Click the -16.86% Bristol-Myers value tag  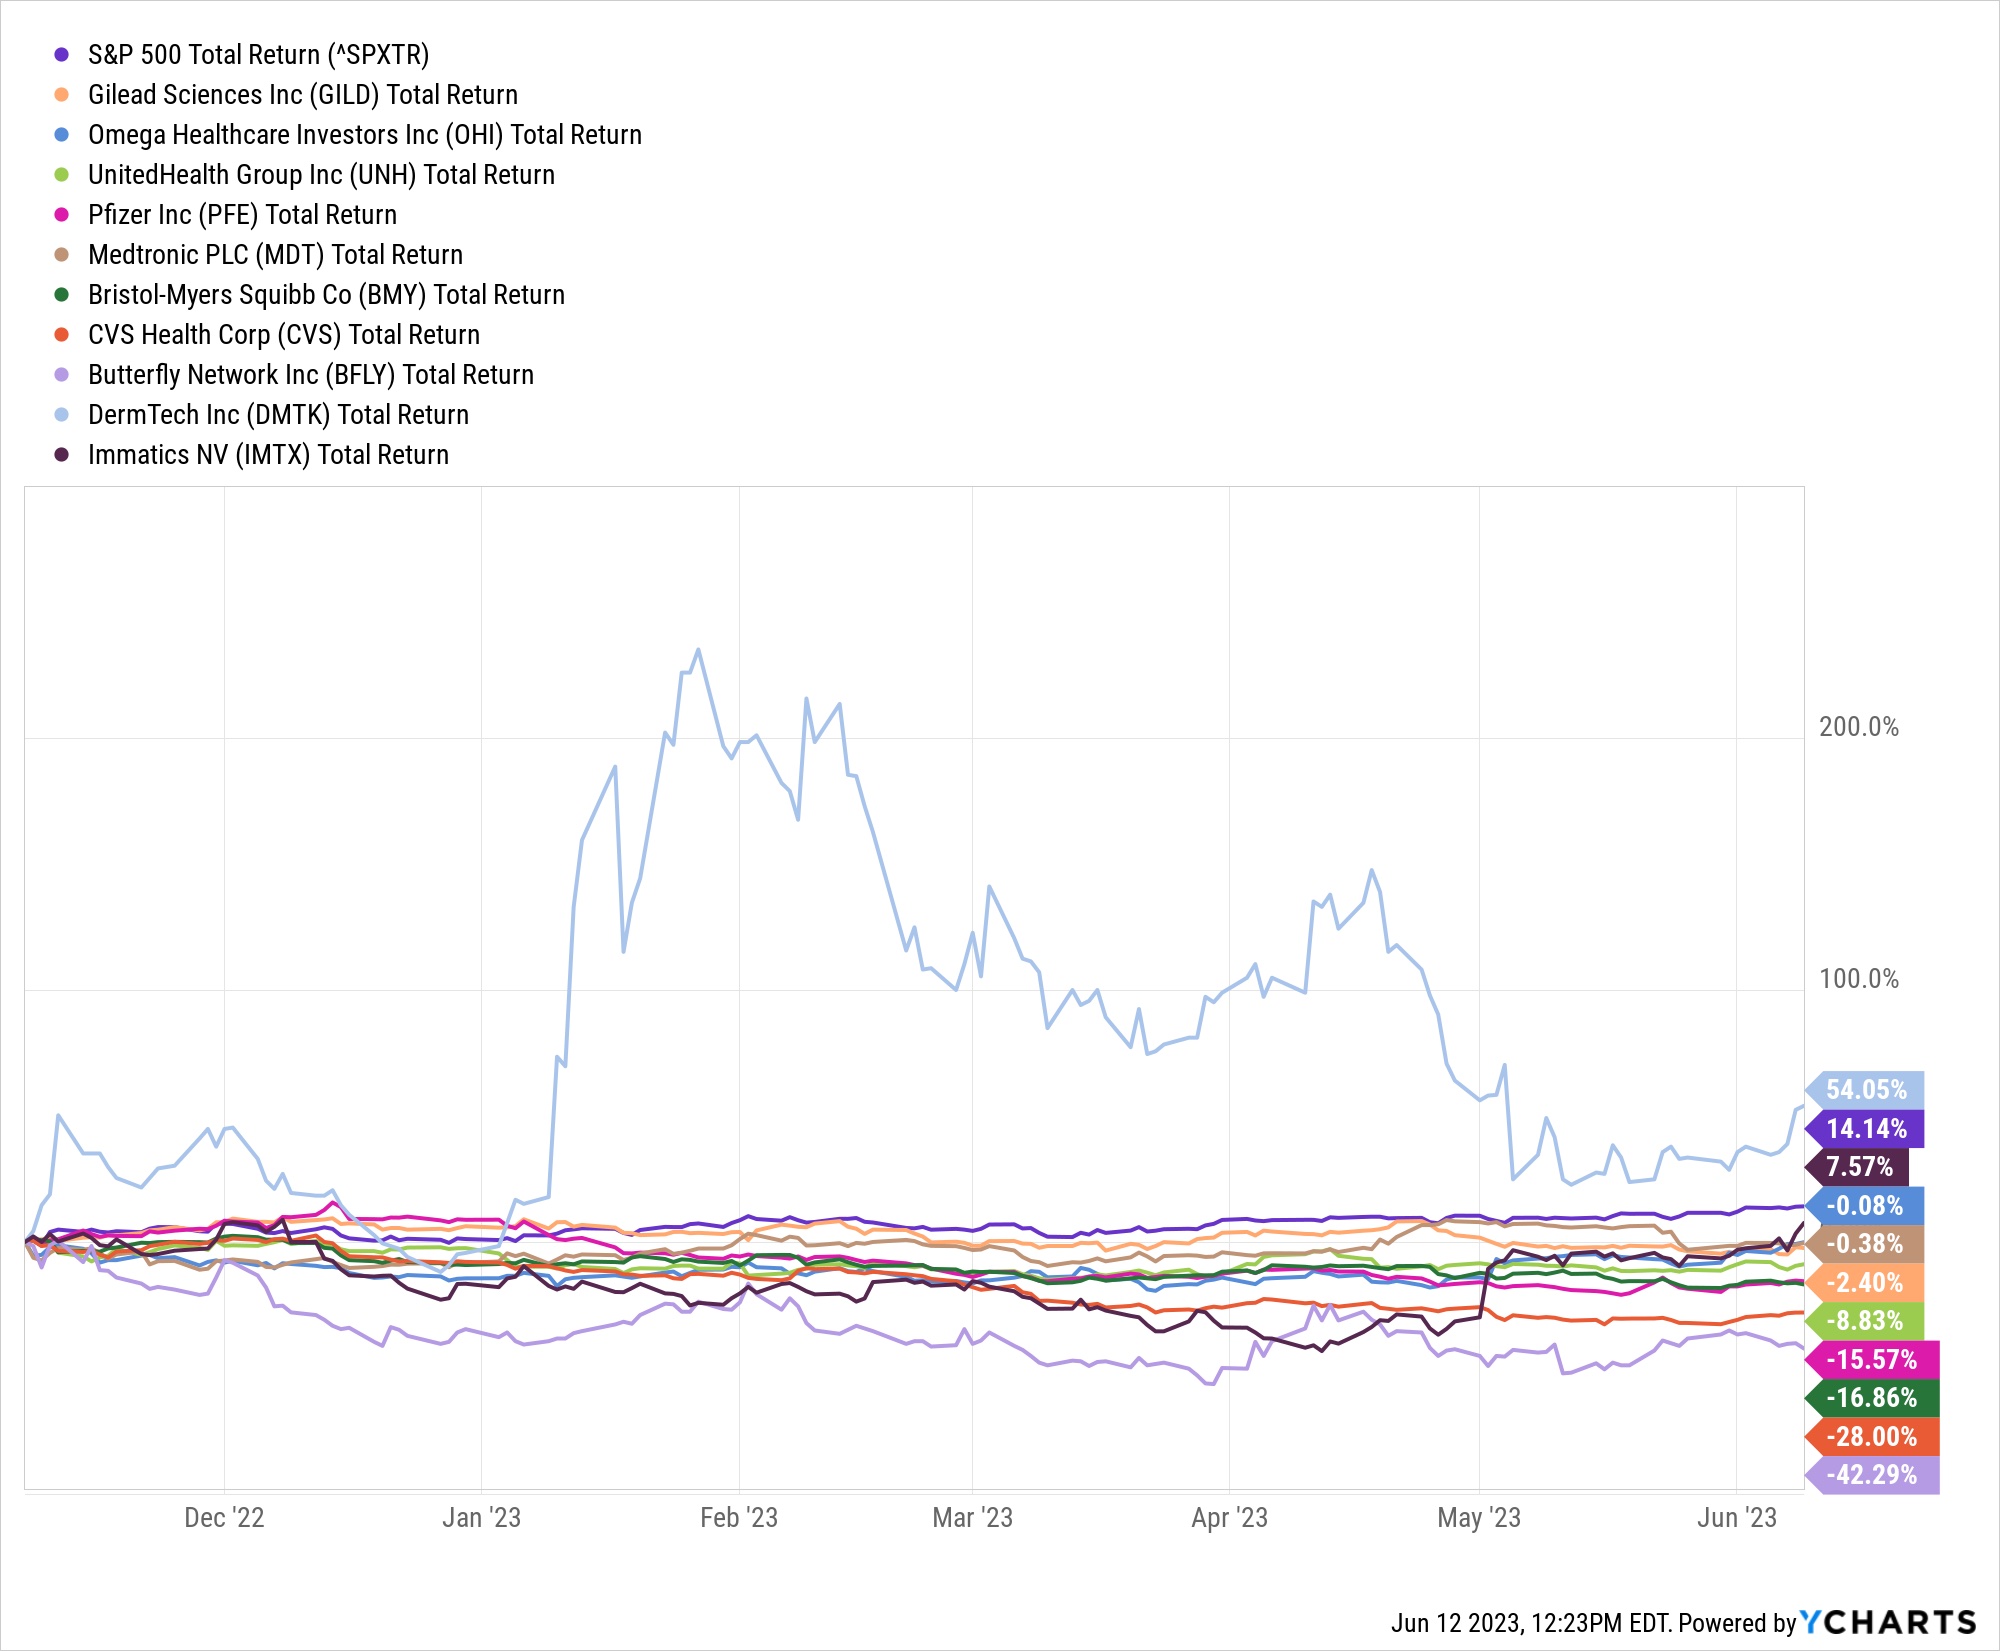tap(1872, 1398)
